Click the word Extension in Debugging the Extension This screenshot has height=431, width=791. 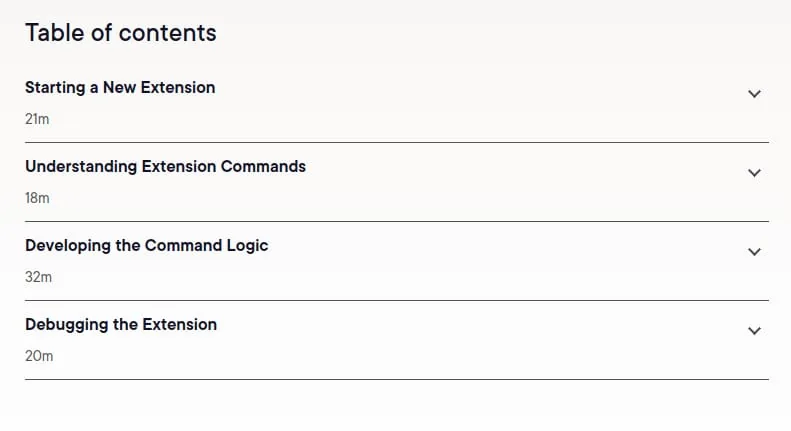coord(180,325)
